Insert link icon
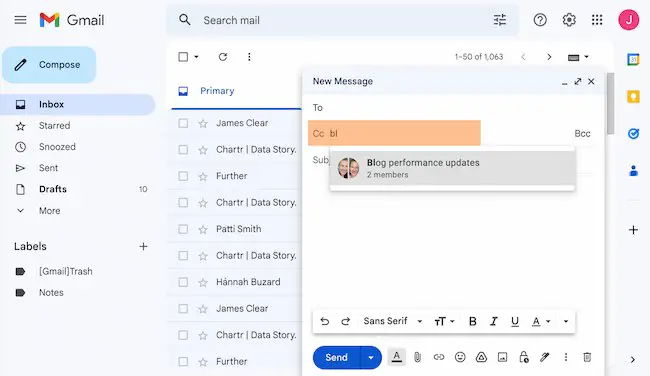 coord(439,357)
